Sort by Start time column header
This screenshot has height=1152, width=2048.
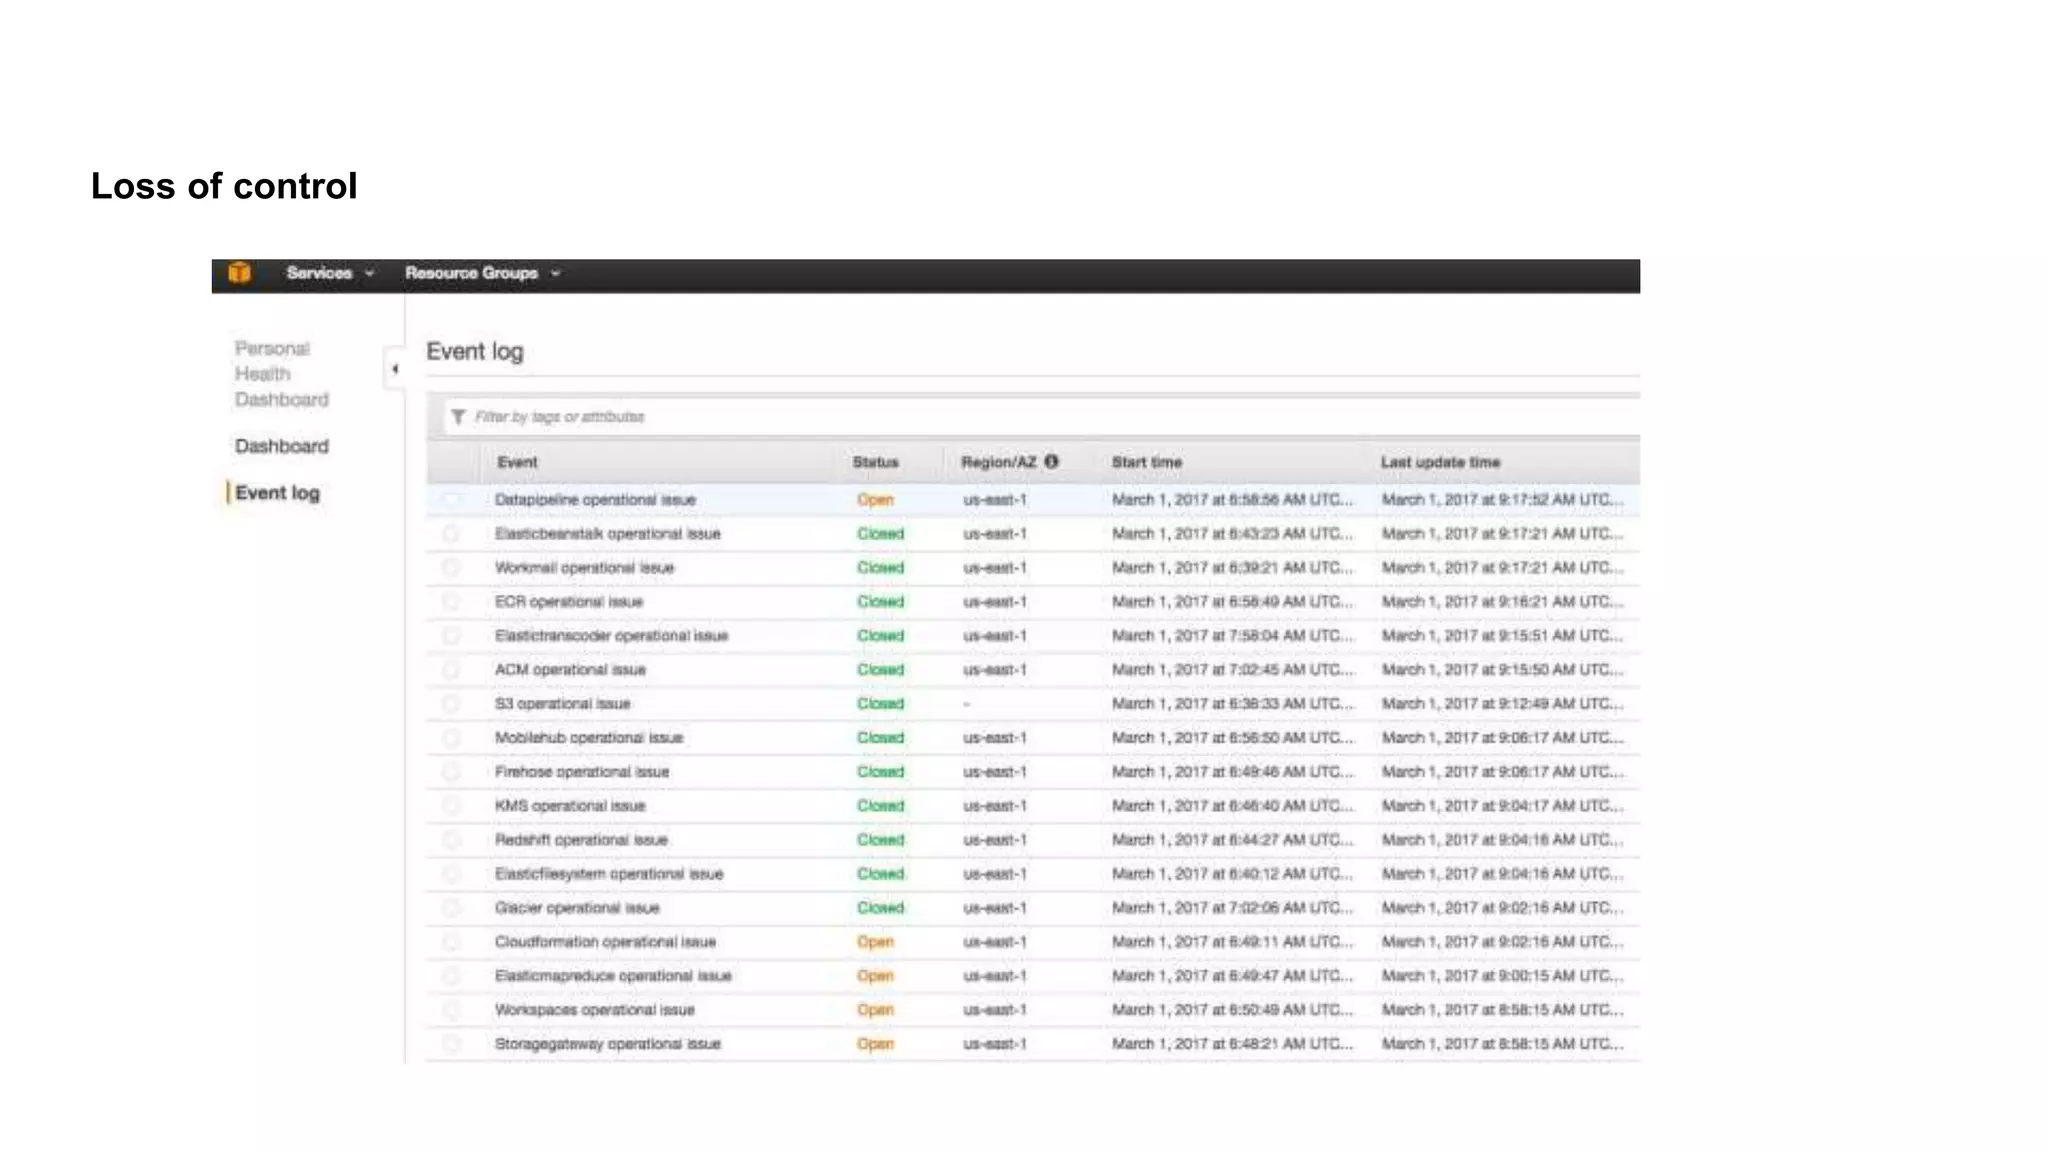tap(1146, 462)
